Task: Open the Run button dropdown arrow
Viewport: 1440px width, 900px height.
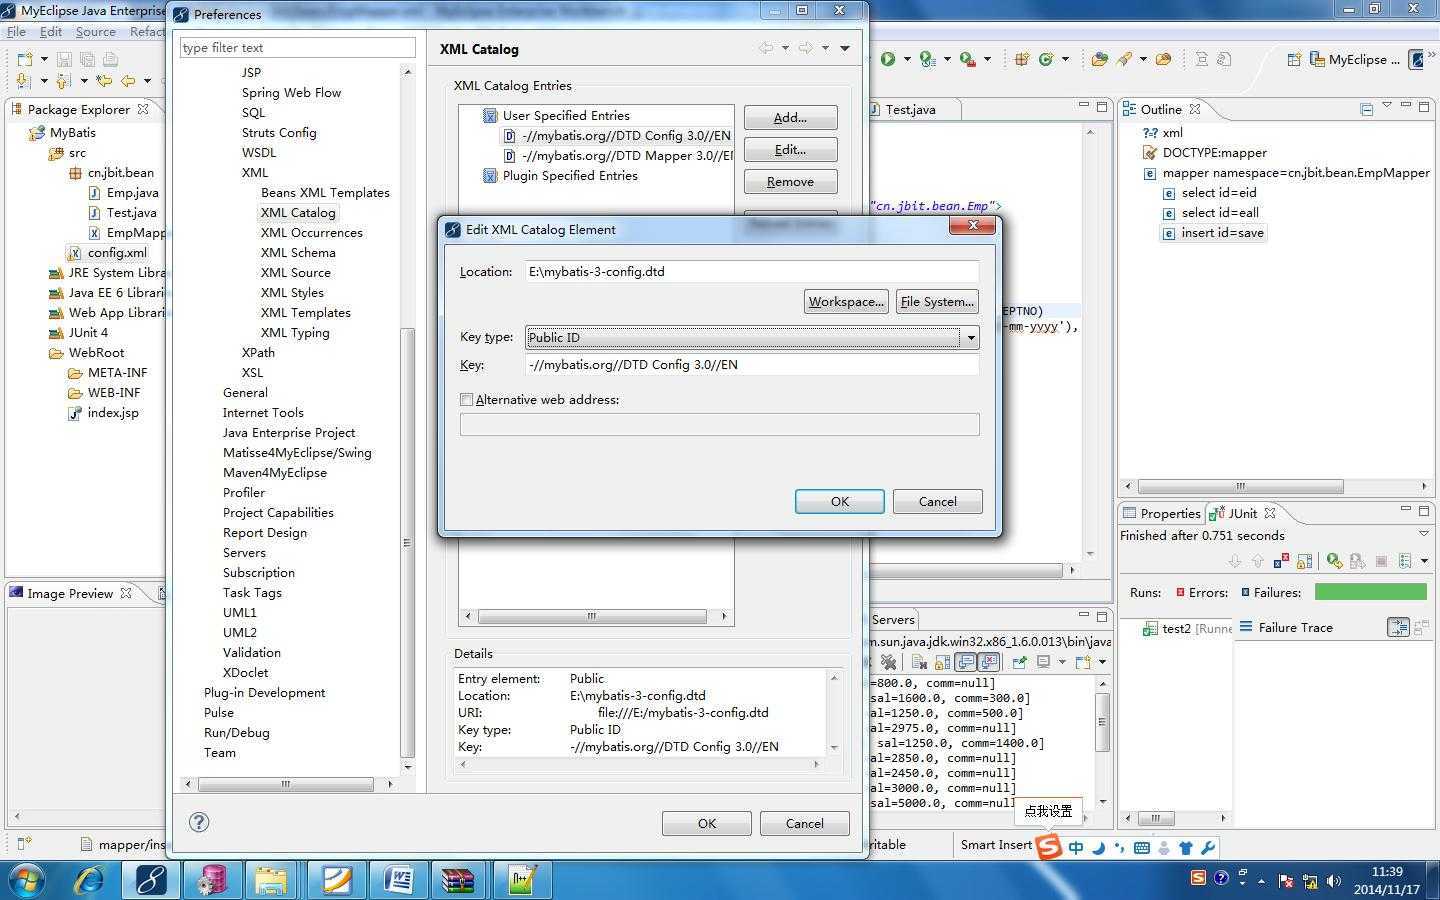Action: (x=907, y=59)
